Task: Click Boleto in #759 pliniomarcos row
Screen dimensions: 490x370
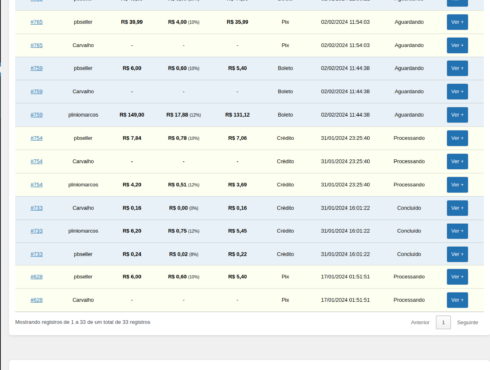Action: click(x=285, y=115)
